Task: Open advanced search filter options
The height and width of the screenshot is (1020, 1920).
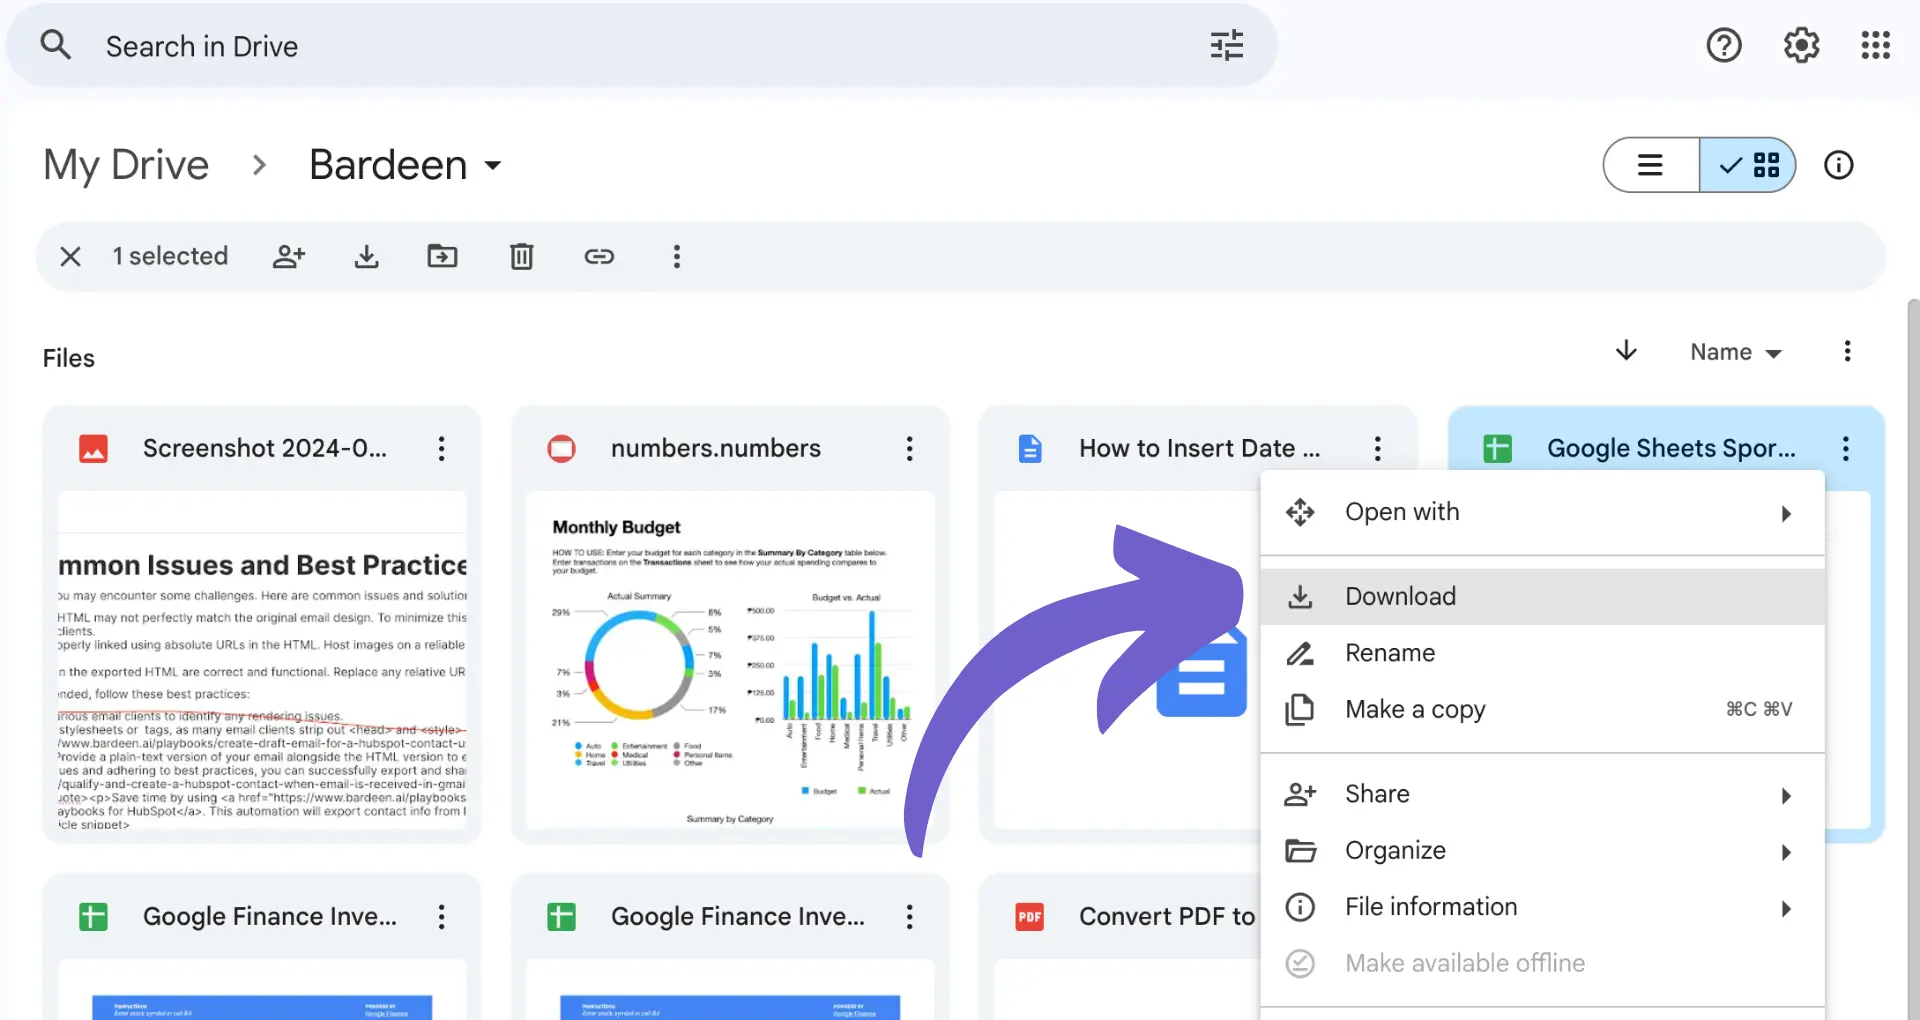Action: point(1227,45)
